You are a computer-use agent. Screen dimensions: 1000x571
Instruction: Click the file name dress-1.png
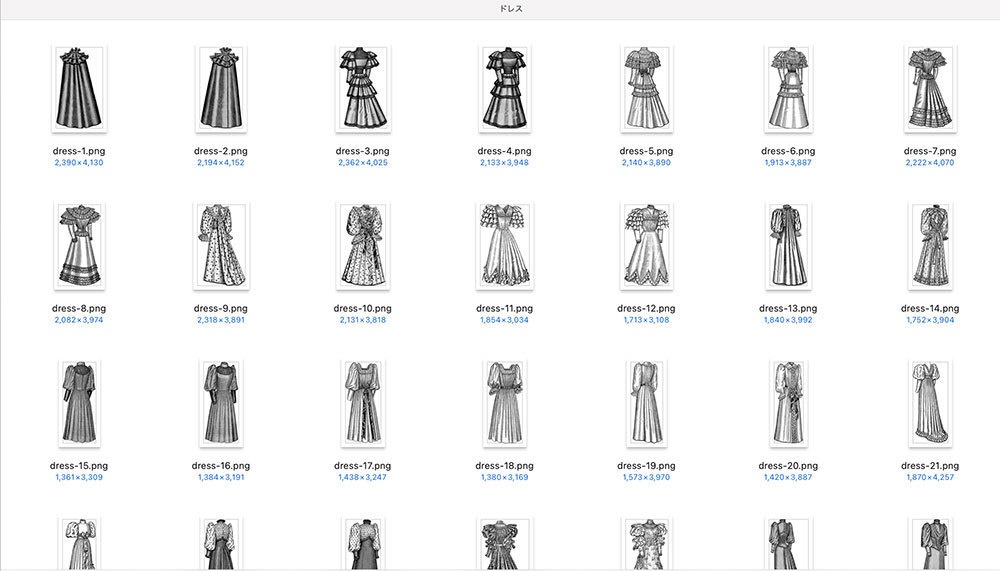point(79,151)
